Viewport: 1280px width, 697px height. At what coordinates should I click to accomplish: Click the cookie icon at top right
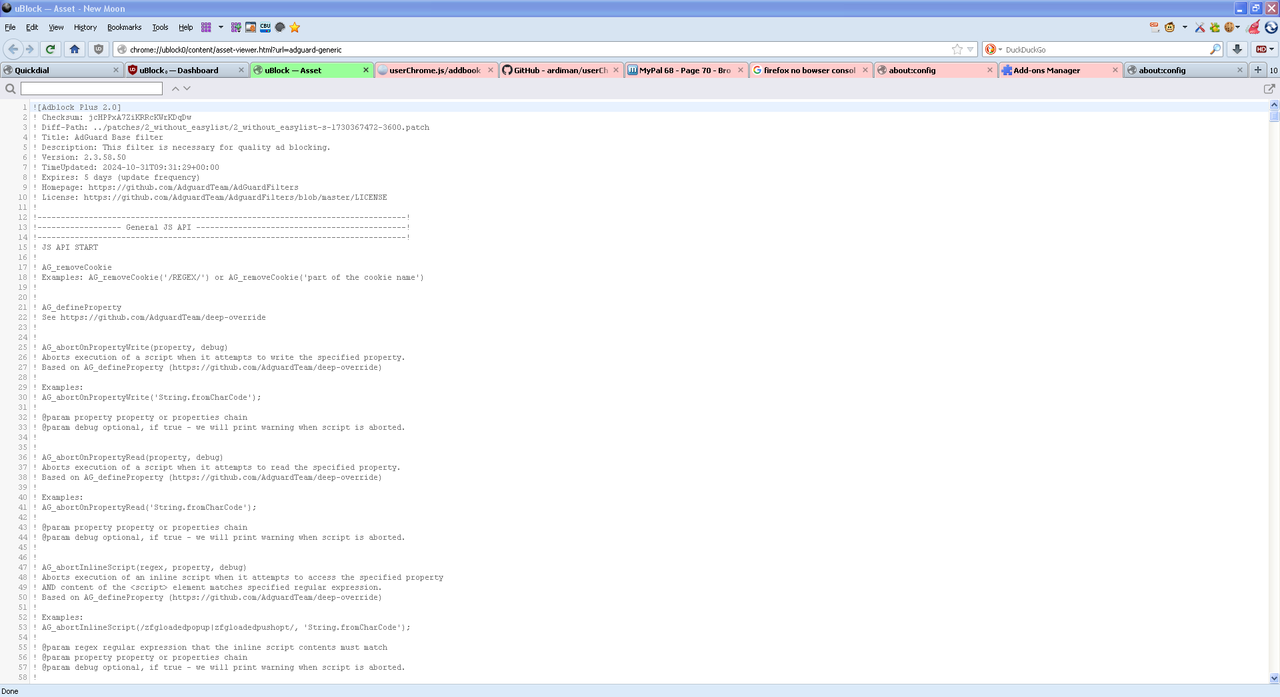coord(1229,27)
